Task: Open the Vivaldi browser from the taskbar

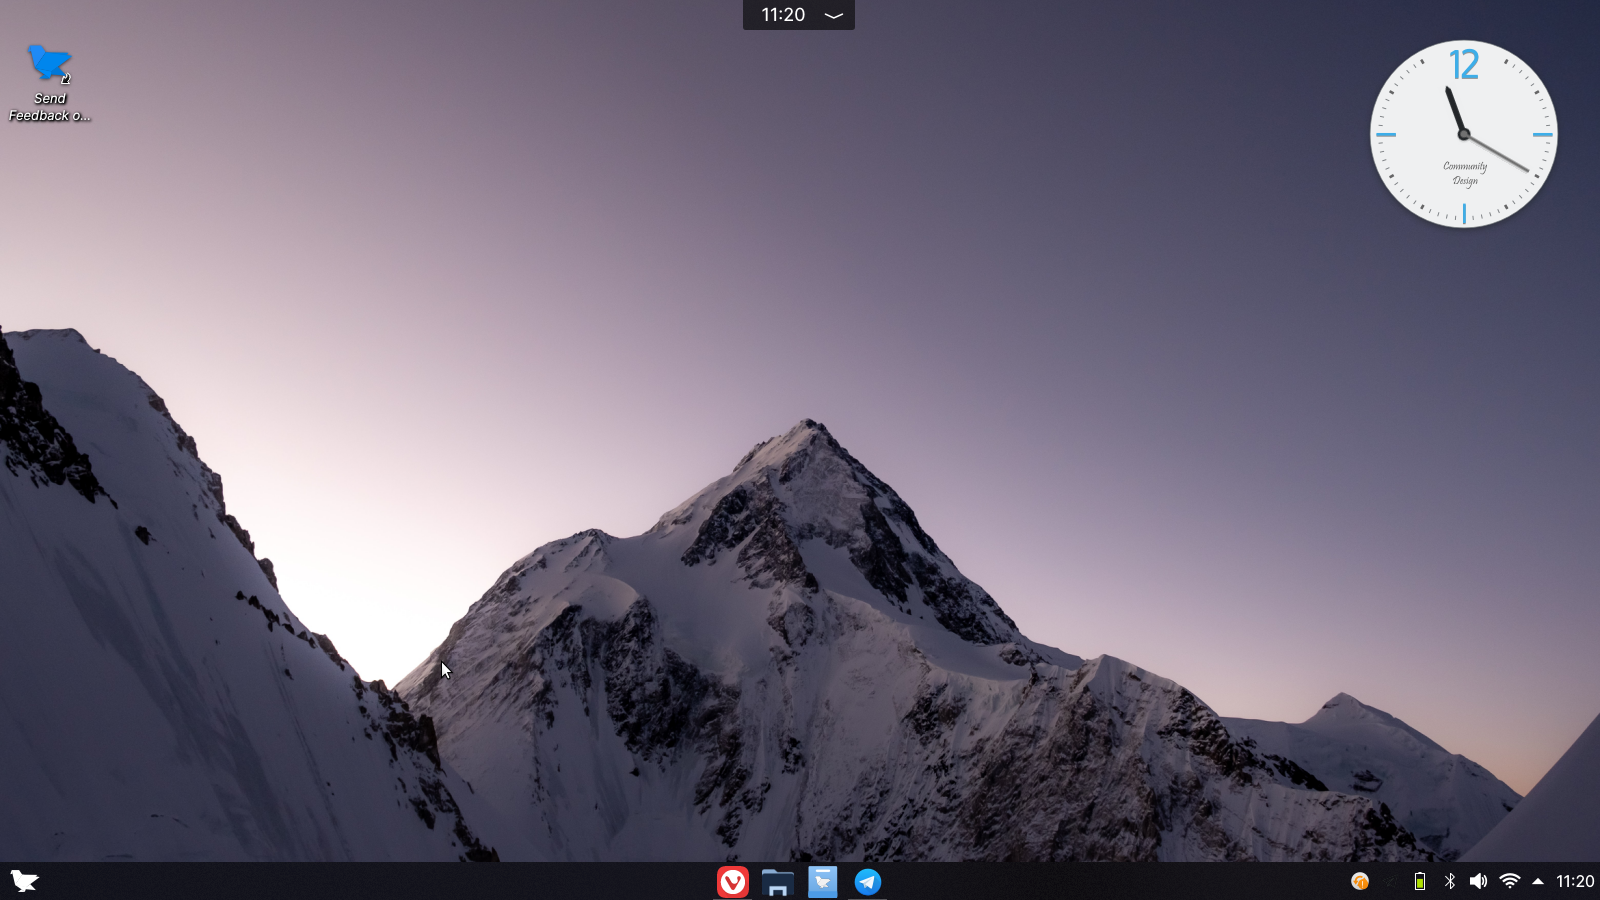Action: tap(733, 881)
